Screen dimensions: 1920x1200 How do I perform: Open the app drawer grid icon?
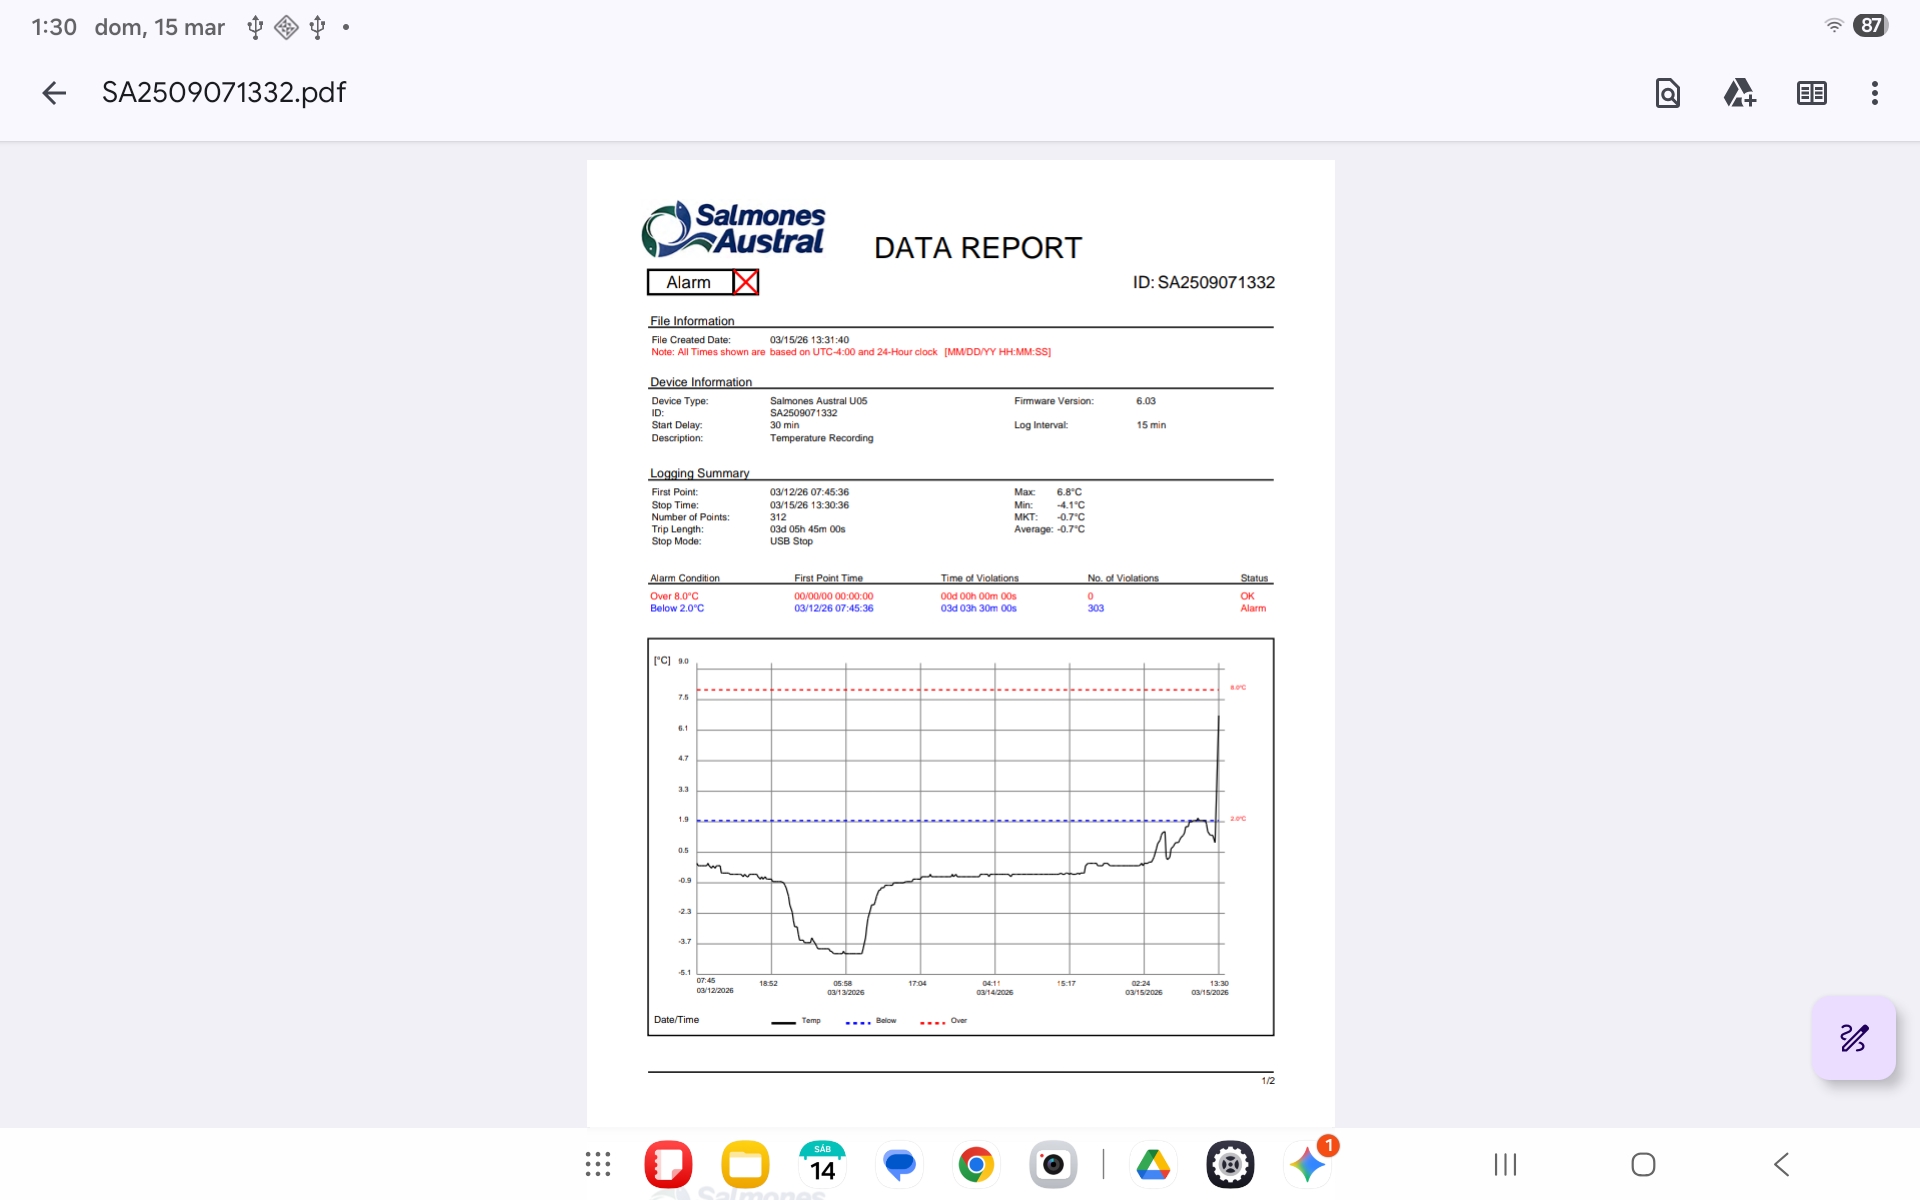[x=598, y=1164]
